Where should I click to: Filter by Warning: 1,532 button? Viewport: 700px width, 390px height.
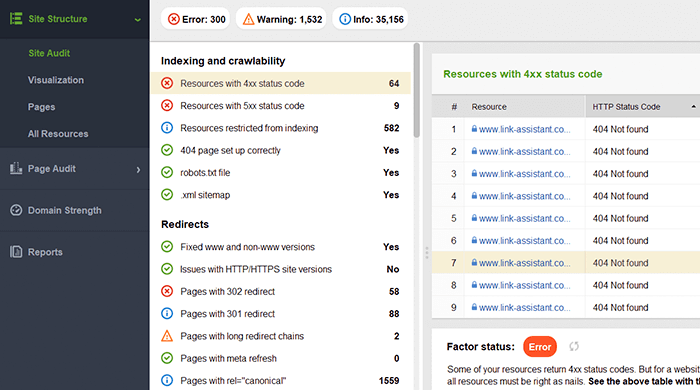pos(281,19)
